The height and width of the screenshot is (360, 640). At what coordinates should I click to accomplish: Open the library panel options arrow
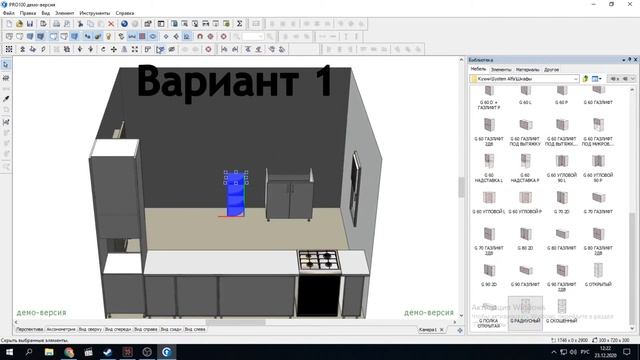point(623,60)
